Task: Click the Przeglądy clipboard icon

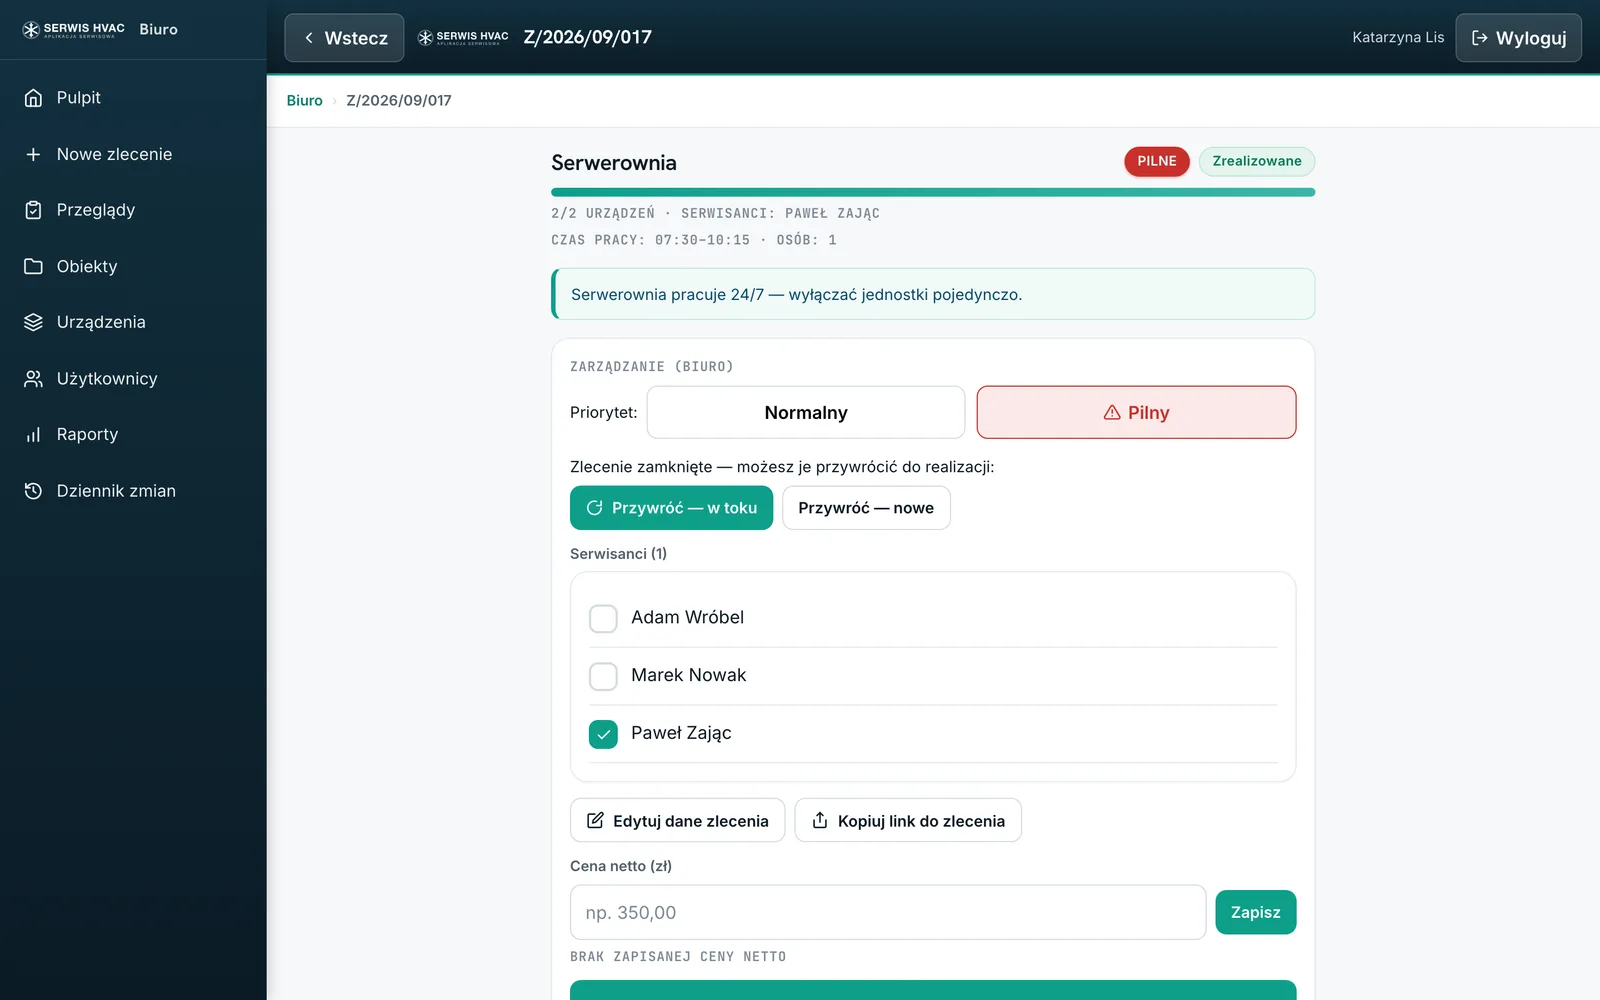Action: coord(33,210)
